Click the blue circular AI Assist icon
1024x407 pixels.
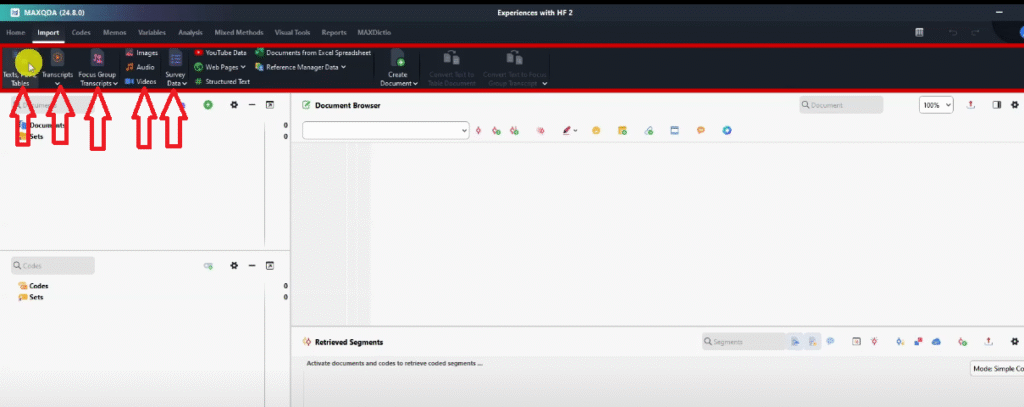tap(727, 131)
